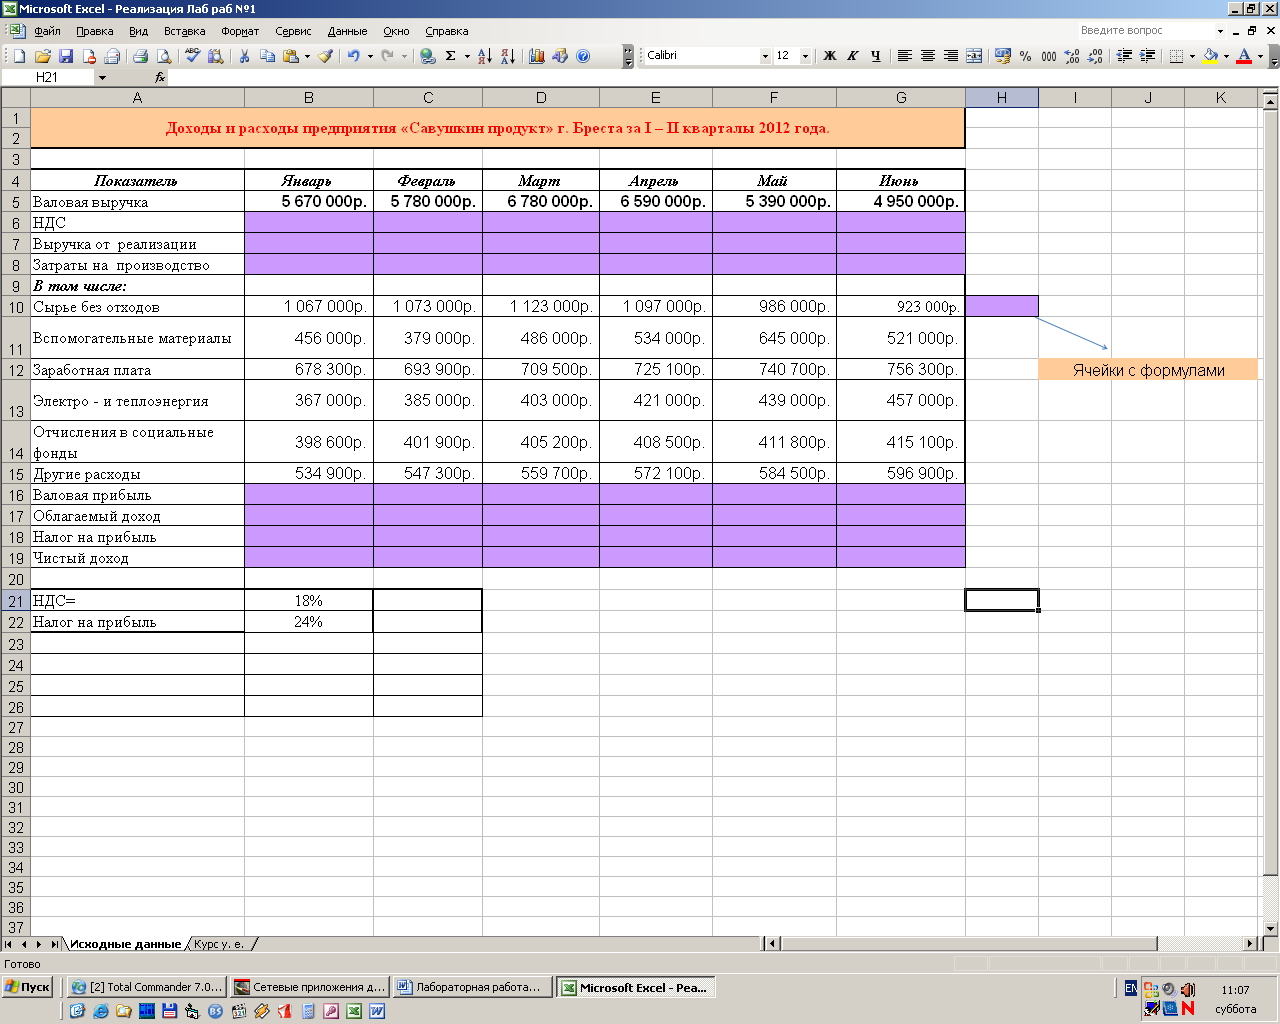Open the Paste options dropdown arrow

307,56
